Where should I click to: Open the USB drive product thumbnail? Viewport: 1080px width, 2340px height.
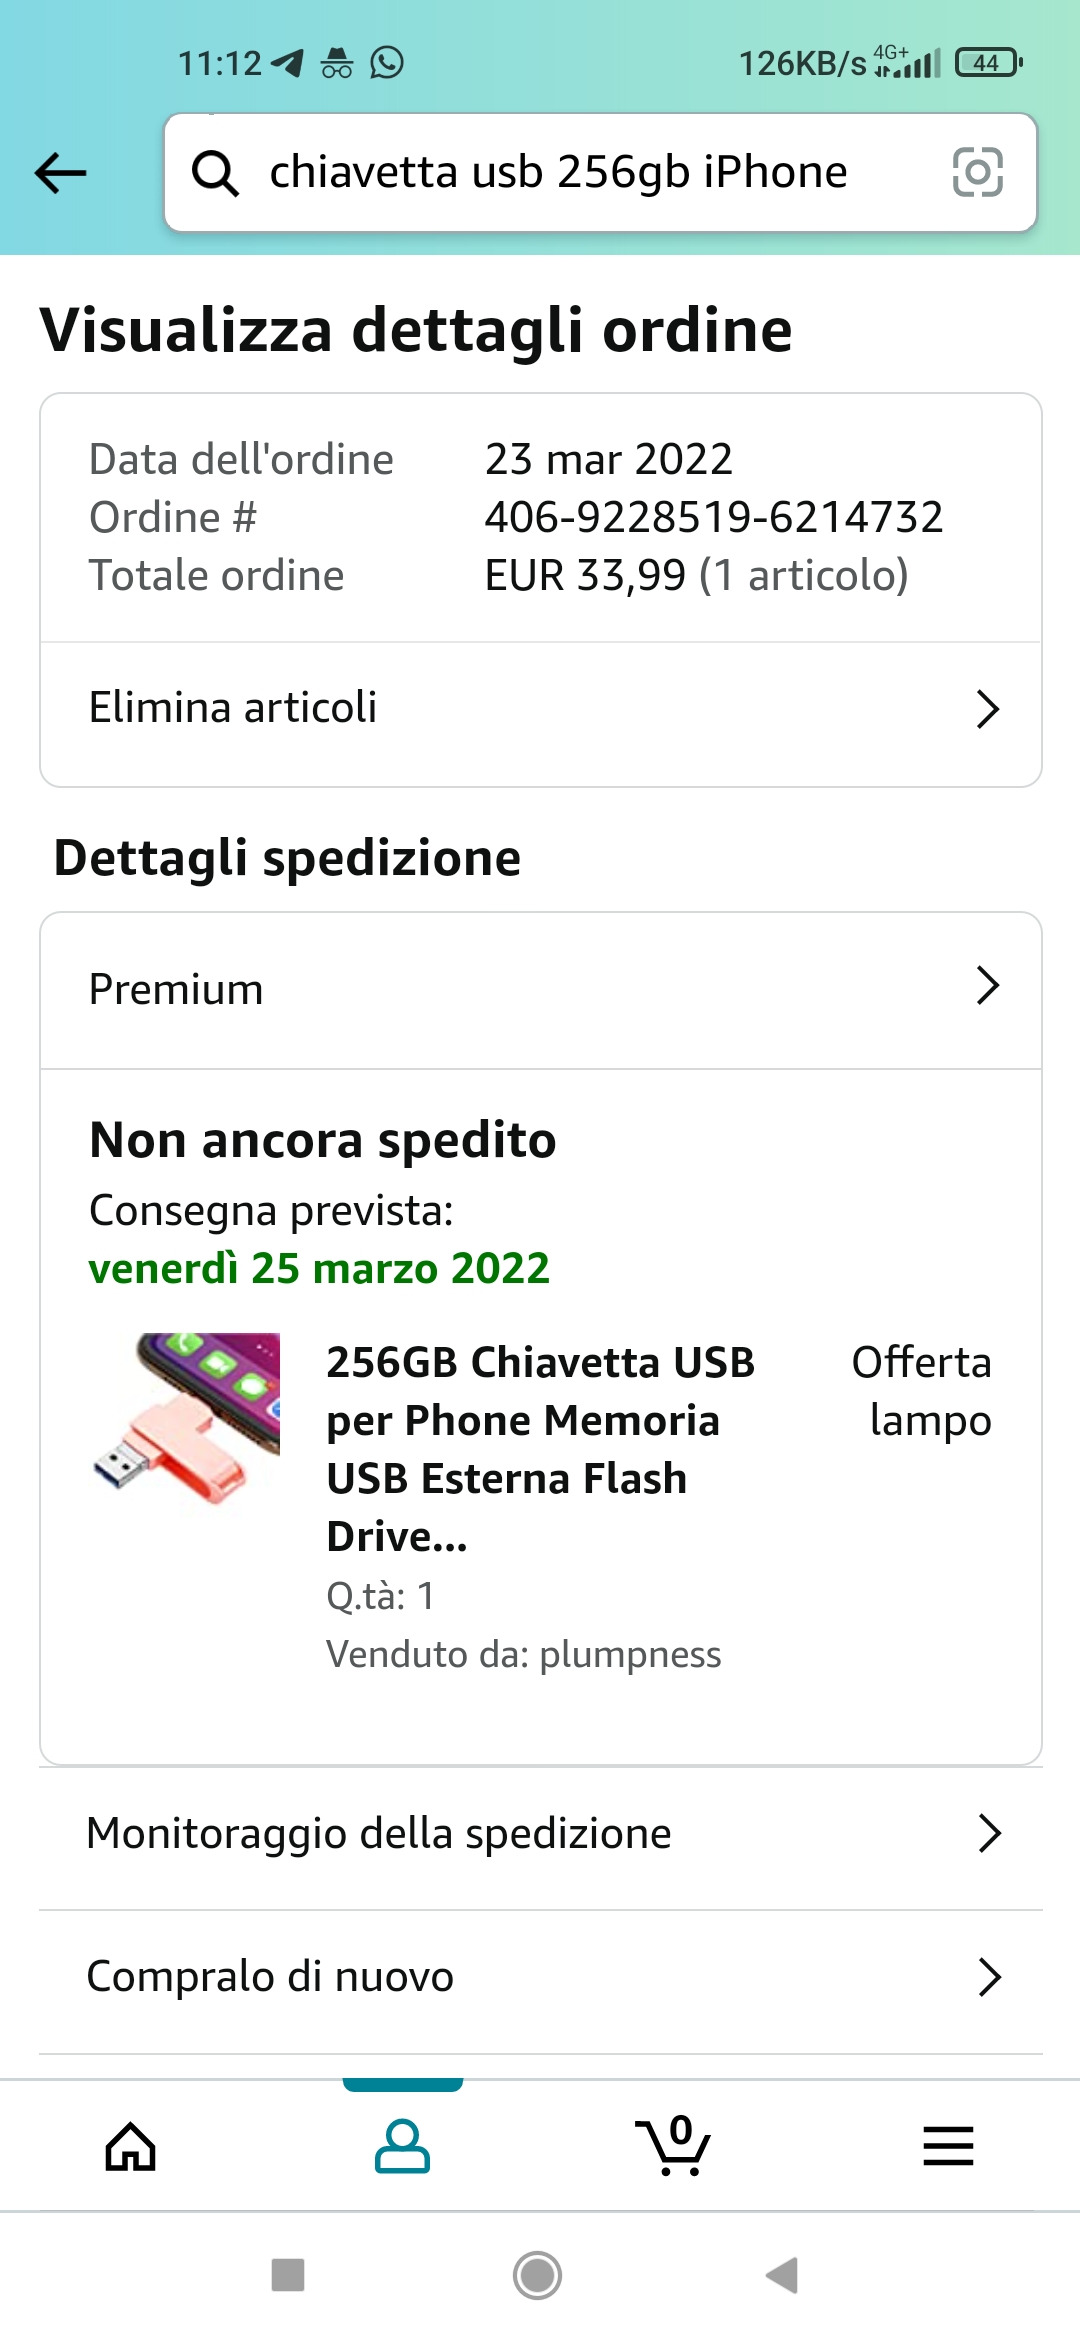(x=185, y=1421)
